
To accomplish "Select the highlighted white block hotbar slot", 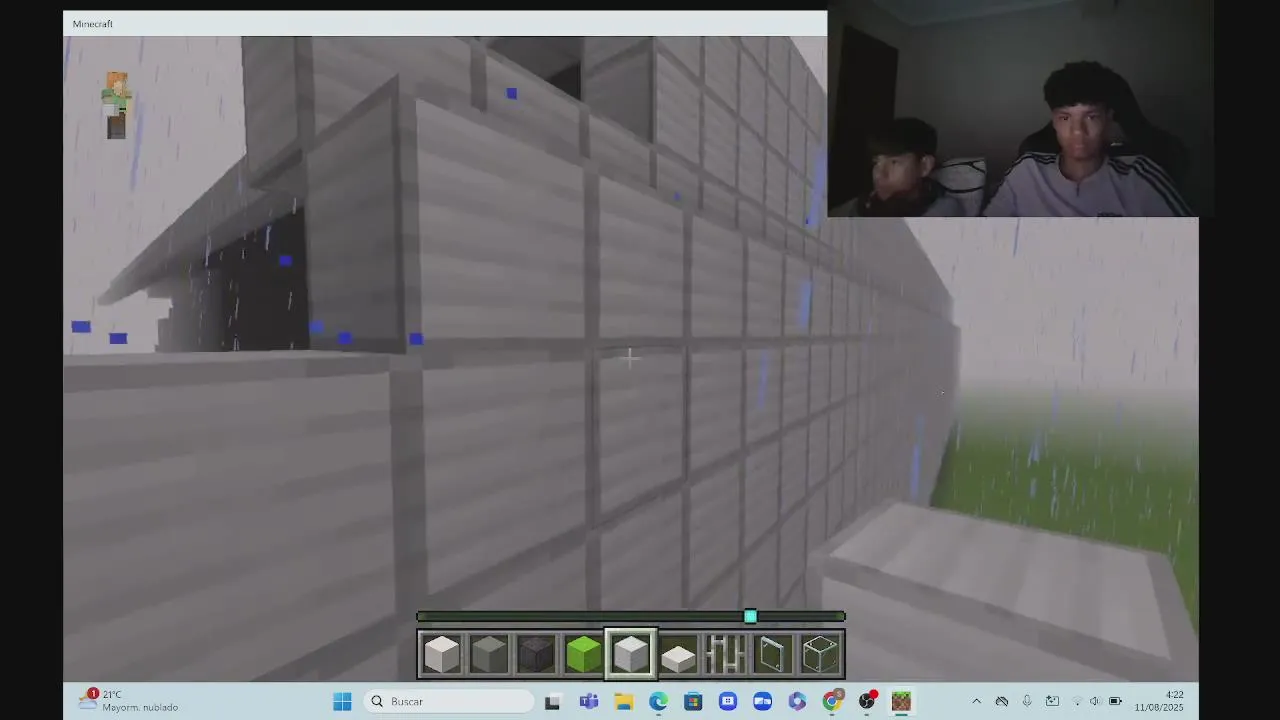I will (x=631, y=655).
